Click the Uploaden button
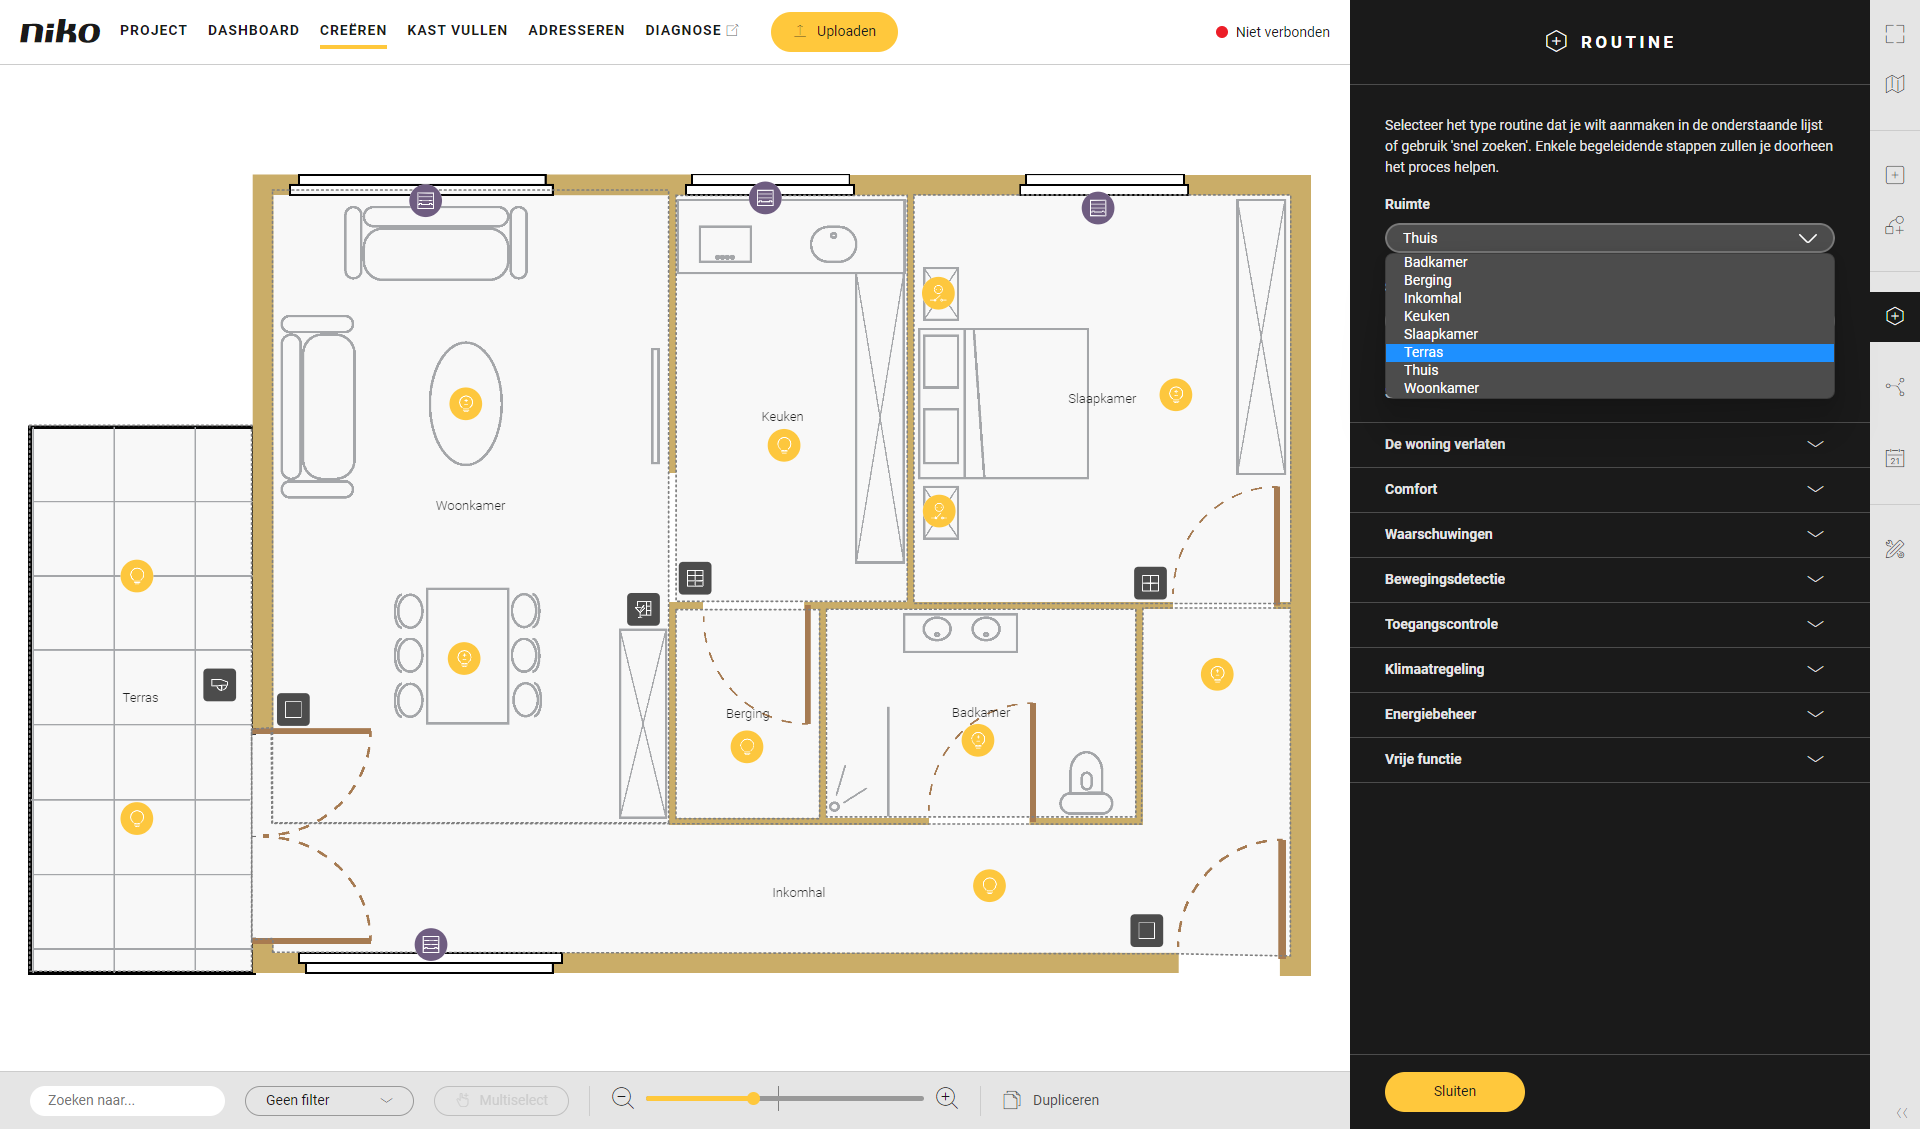Image resolution: width=1920 pixels, height=1129 pixels. 834,31
